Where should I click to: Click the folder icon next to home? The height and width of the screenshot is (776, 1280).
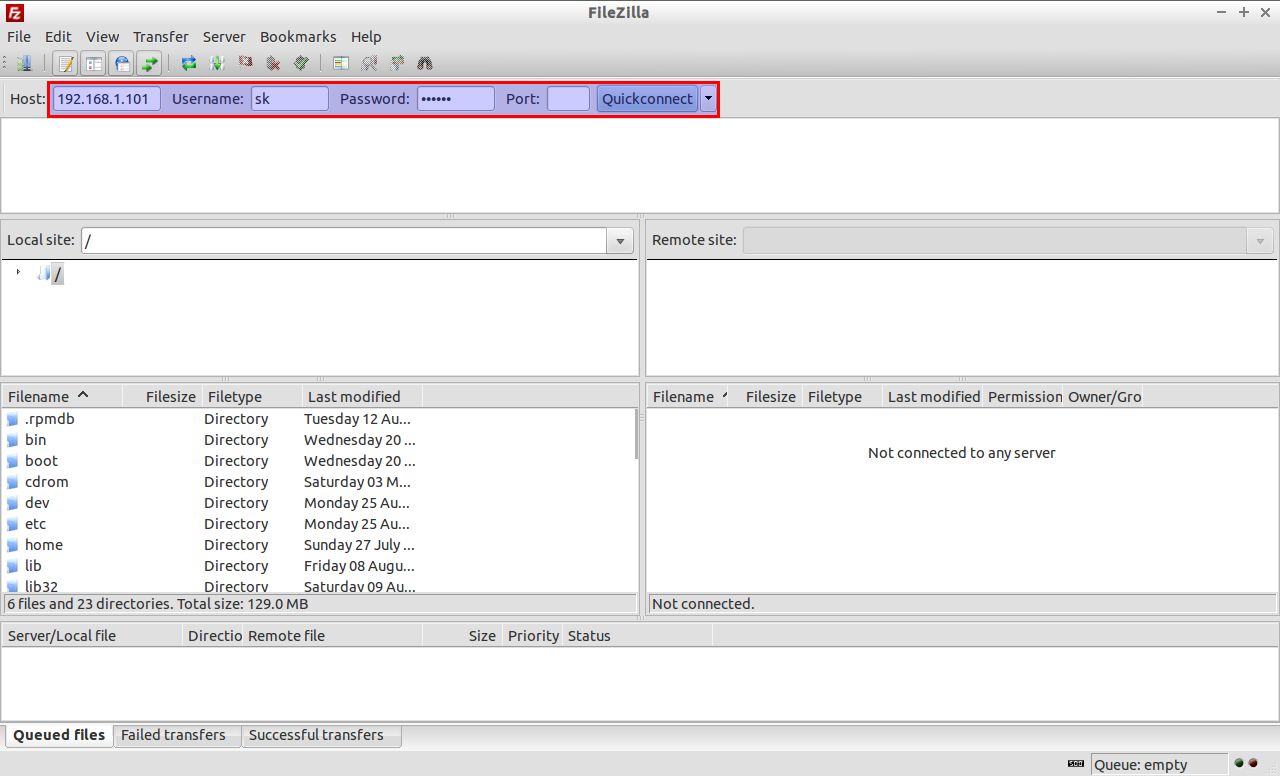pos(13,546)
